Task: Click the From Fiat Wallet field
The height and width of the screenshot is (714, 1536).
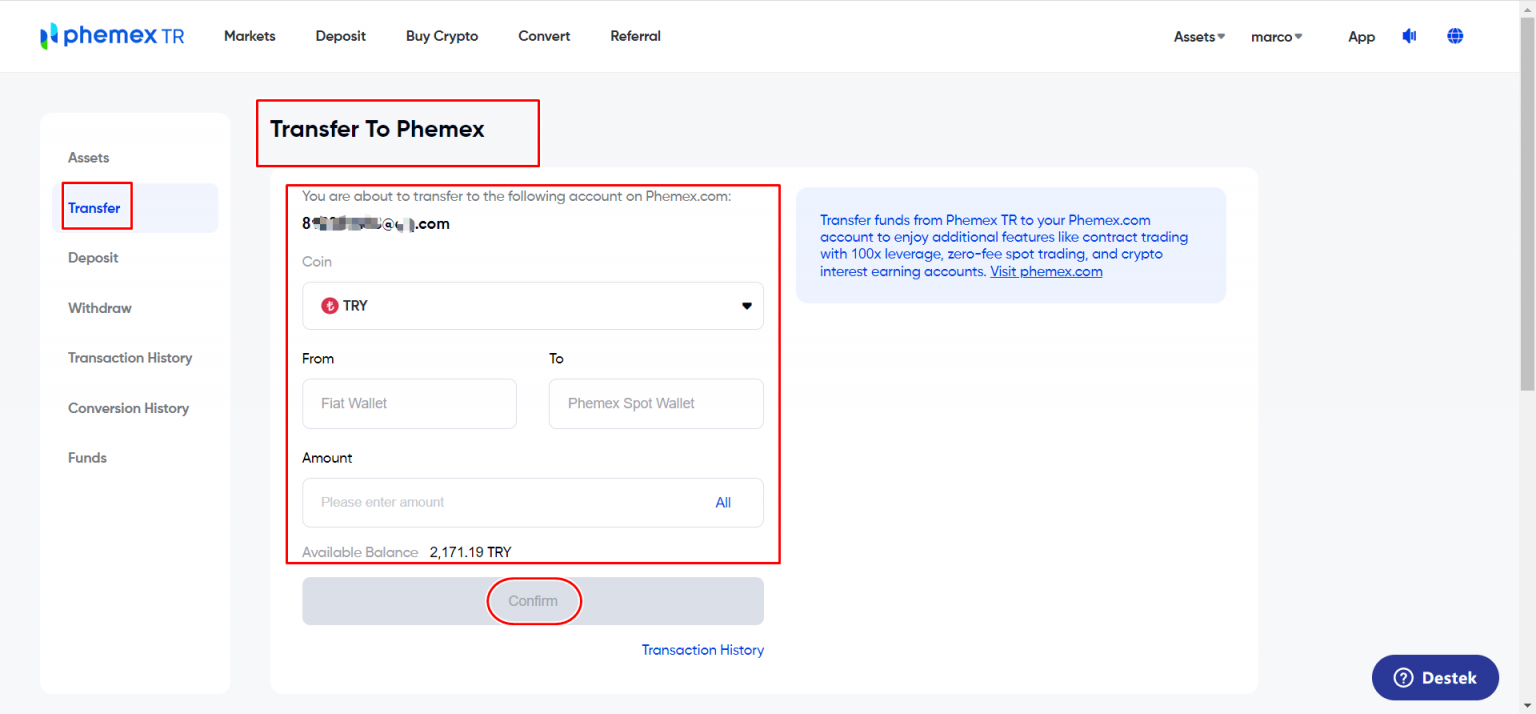Action: (409, 403)
